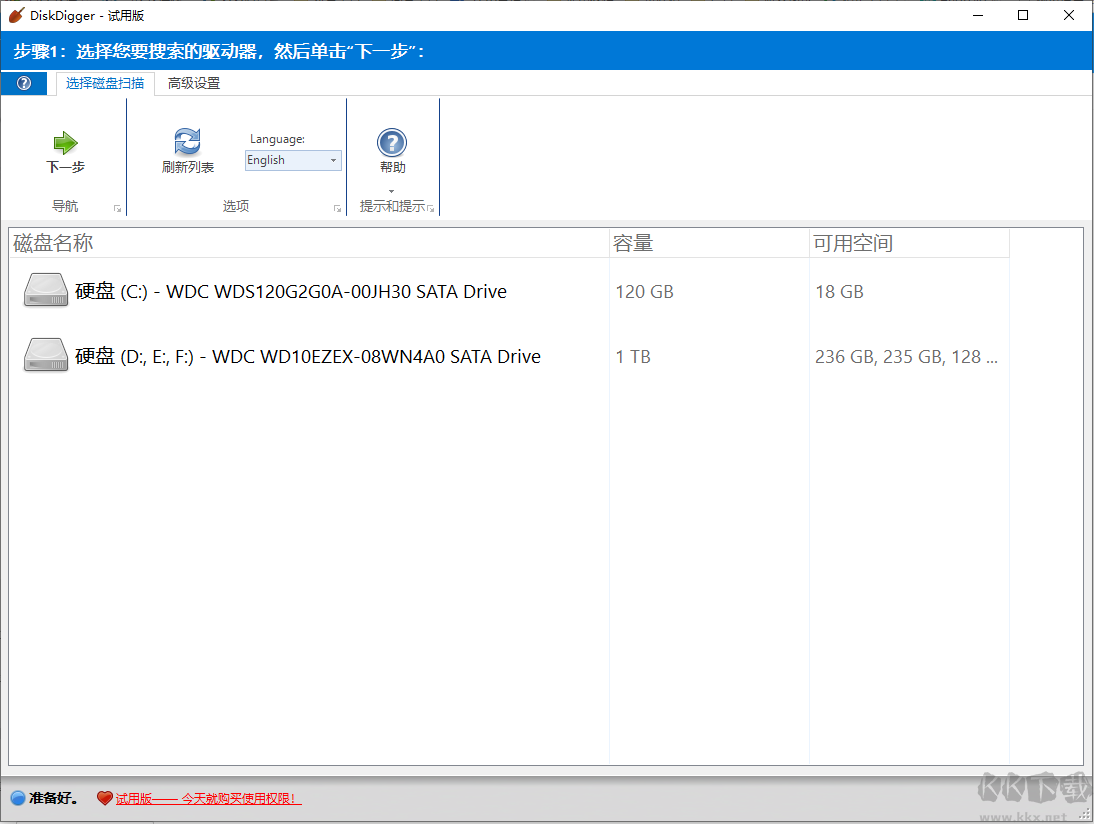The image size is (1094, 824).
Task: Click the Refresh list icon
Action: tap(187, 142)
